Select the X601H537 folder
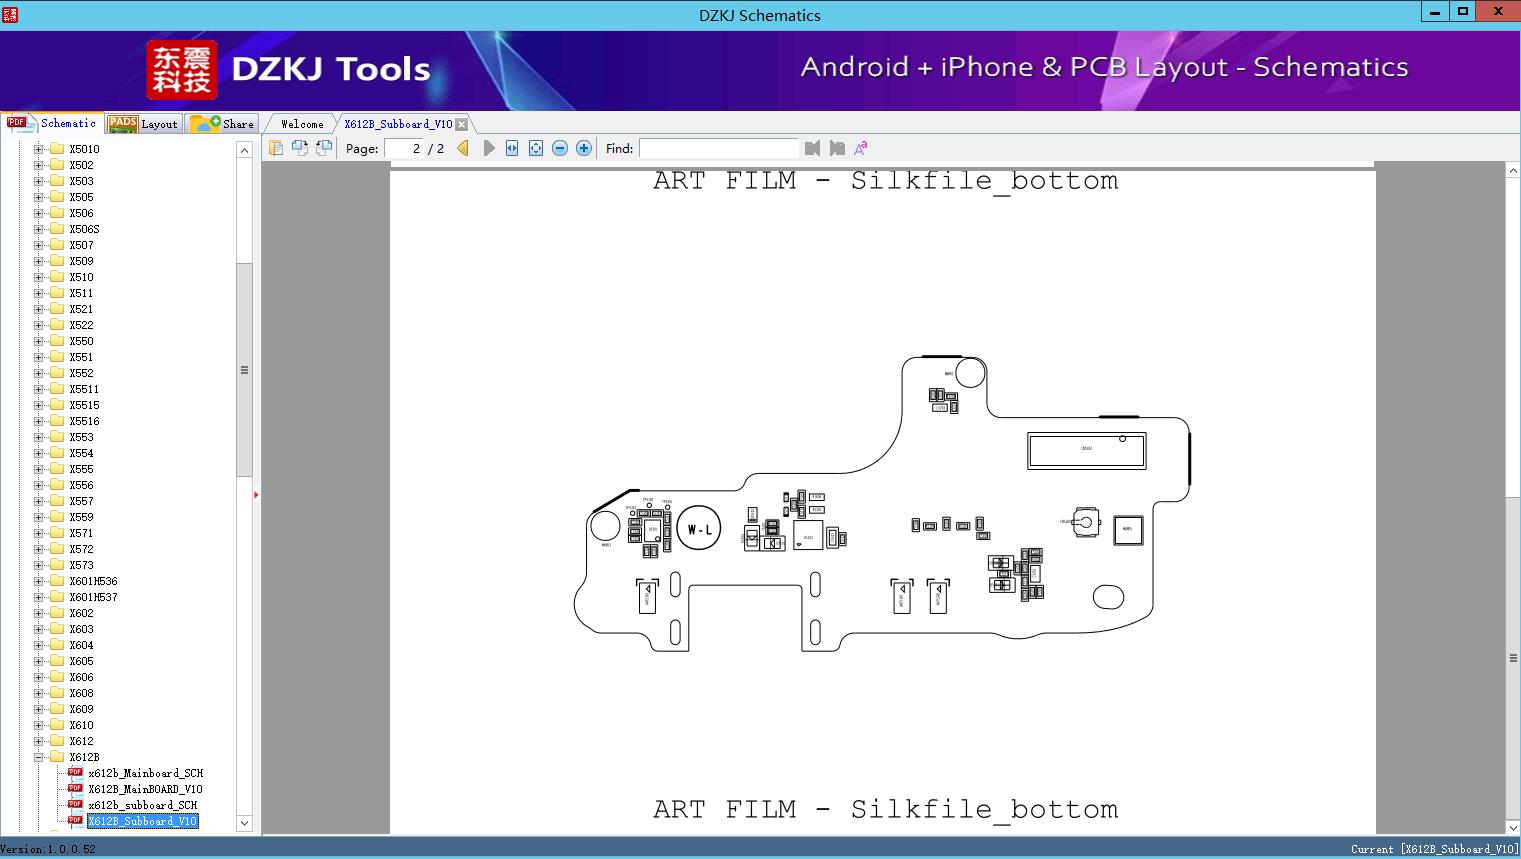The width and height of the screenshot is (1521, 859). (93, 597)
